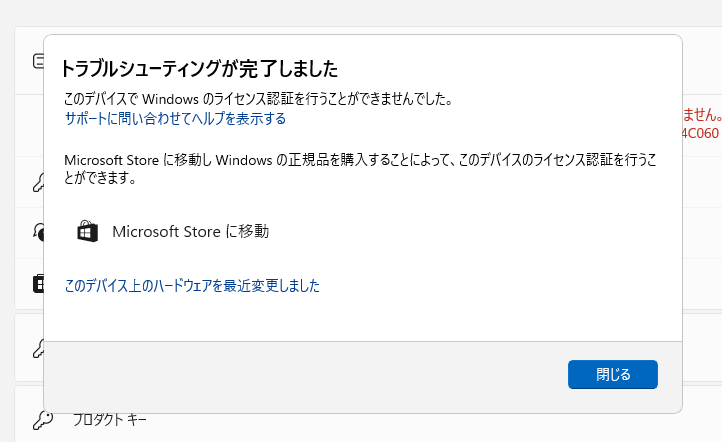722x442 pixels.
Task: Click the headset support icon behind the dialog
Action: click(x=37, y=232)
